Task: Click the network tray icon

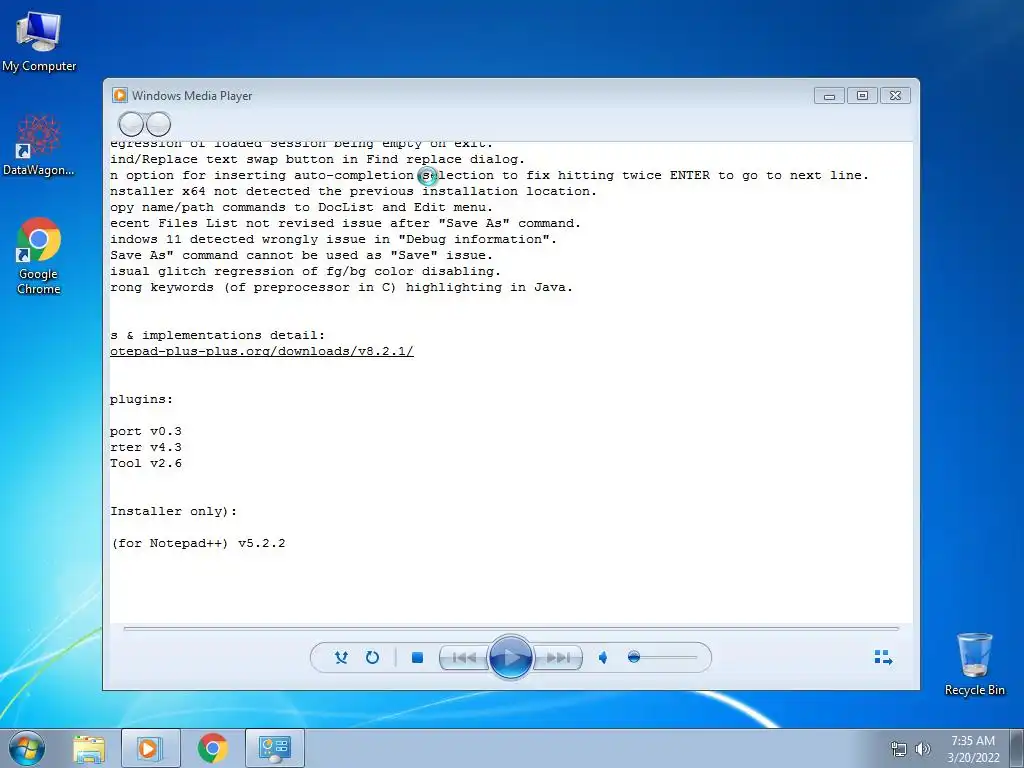Action: (x=899, y=749)
